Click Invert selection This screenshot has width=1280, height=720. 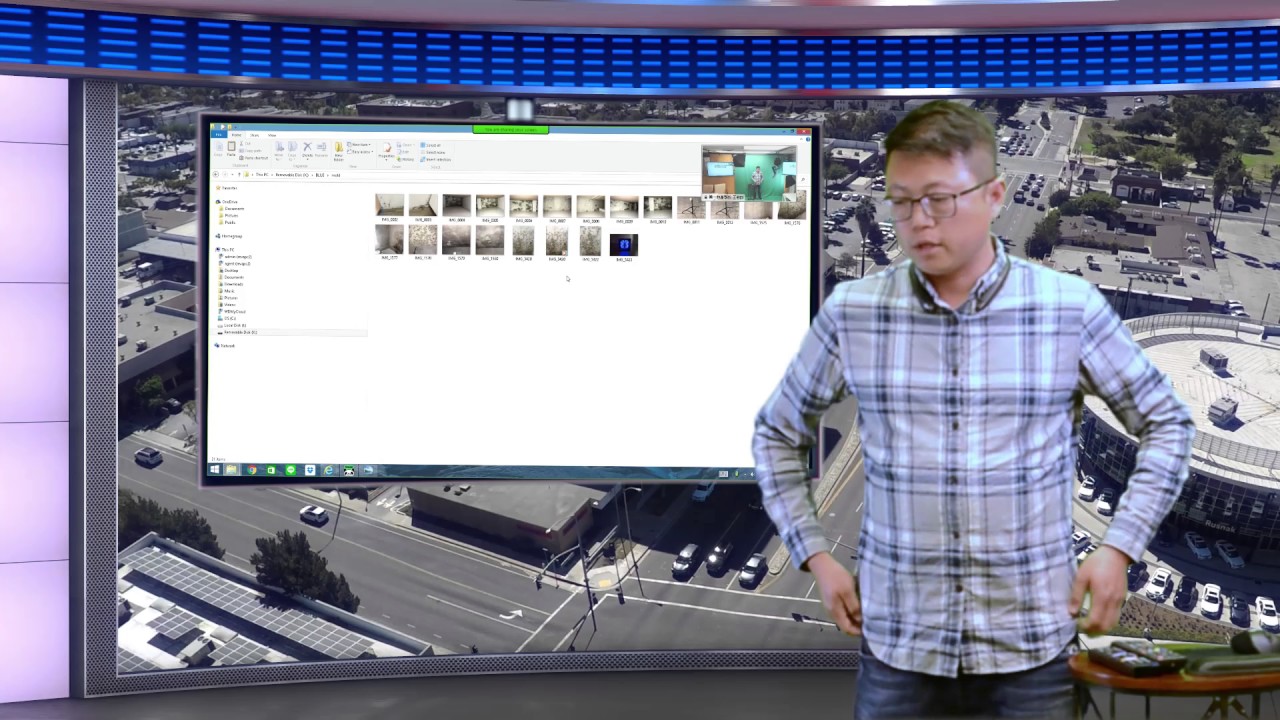pyautogui.click(x=435, y=160)
